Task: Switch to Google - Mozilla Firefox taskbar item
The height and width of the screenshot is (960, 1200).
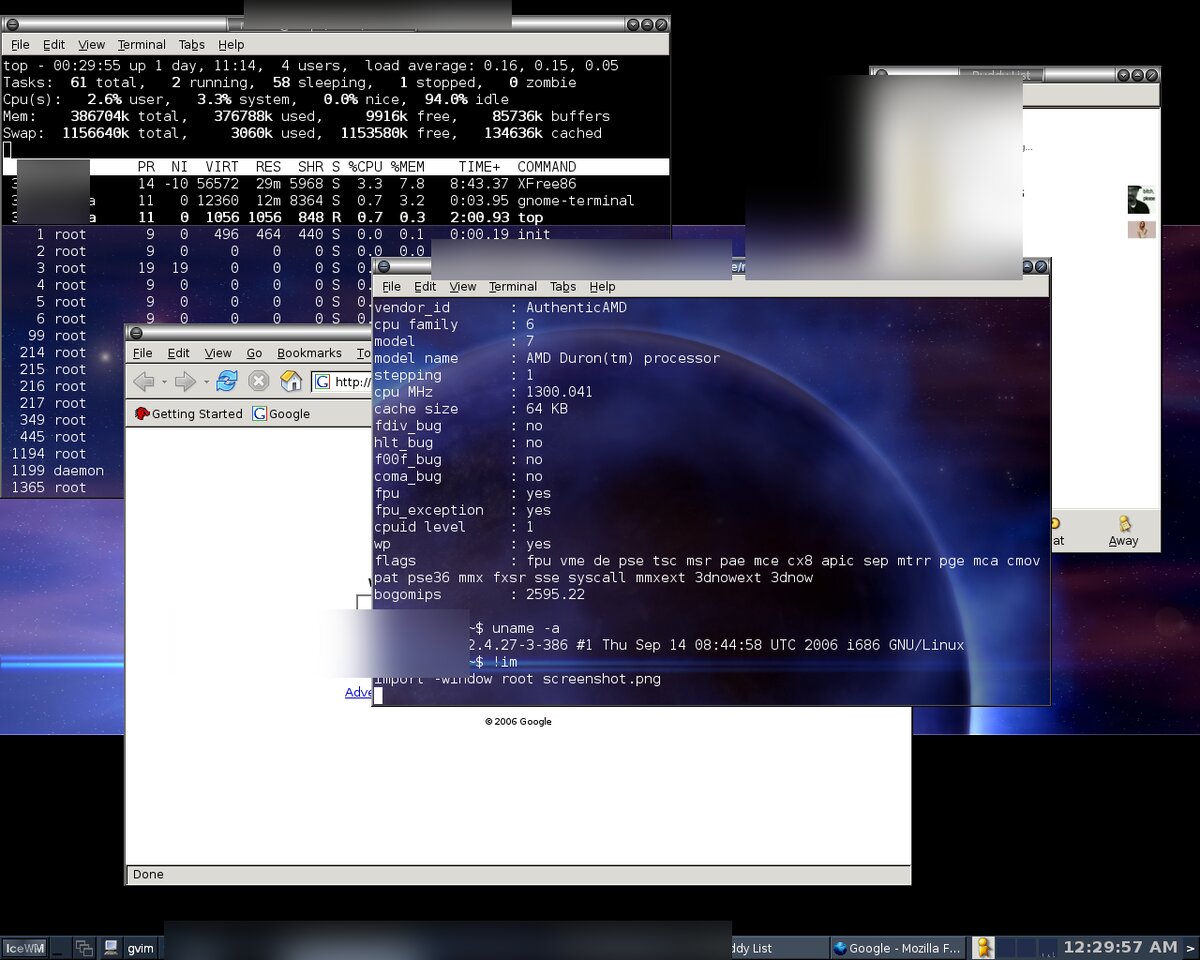Action: (x=896, y=948)
